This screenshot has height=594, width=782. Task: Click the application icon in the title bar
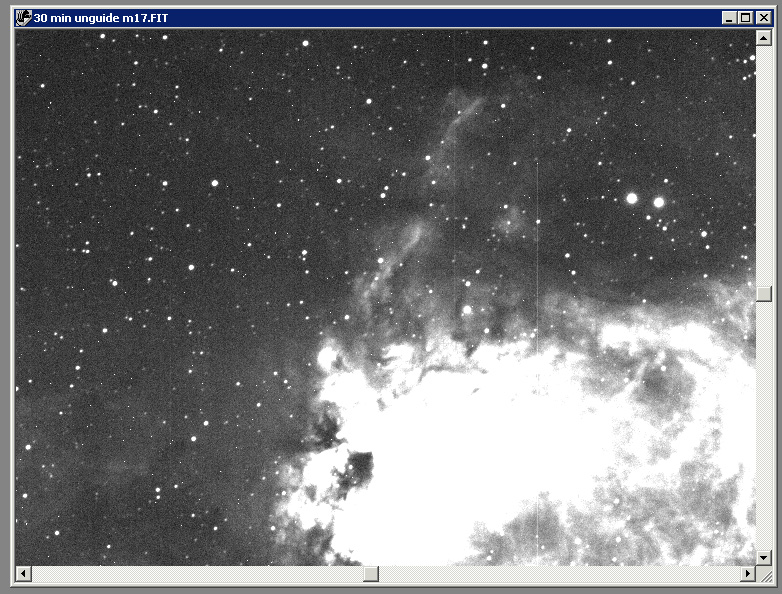23,18
